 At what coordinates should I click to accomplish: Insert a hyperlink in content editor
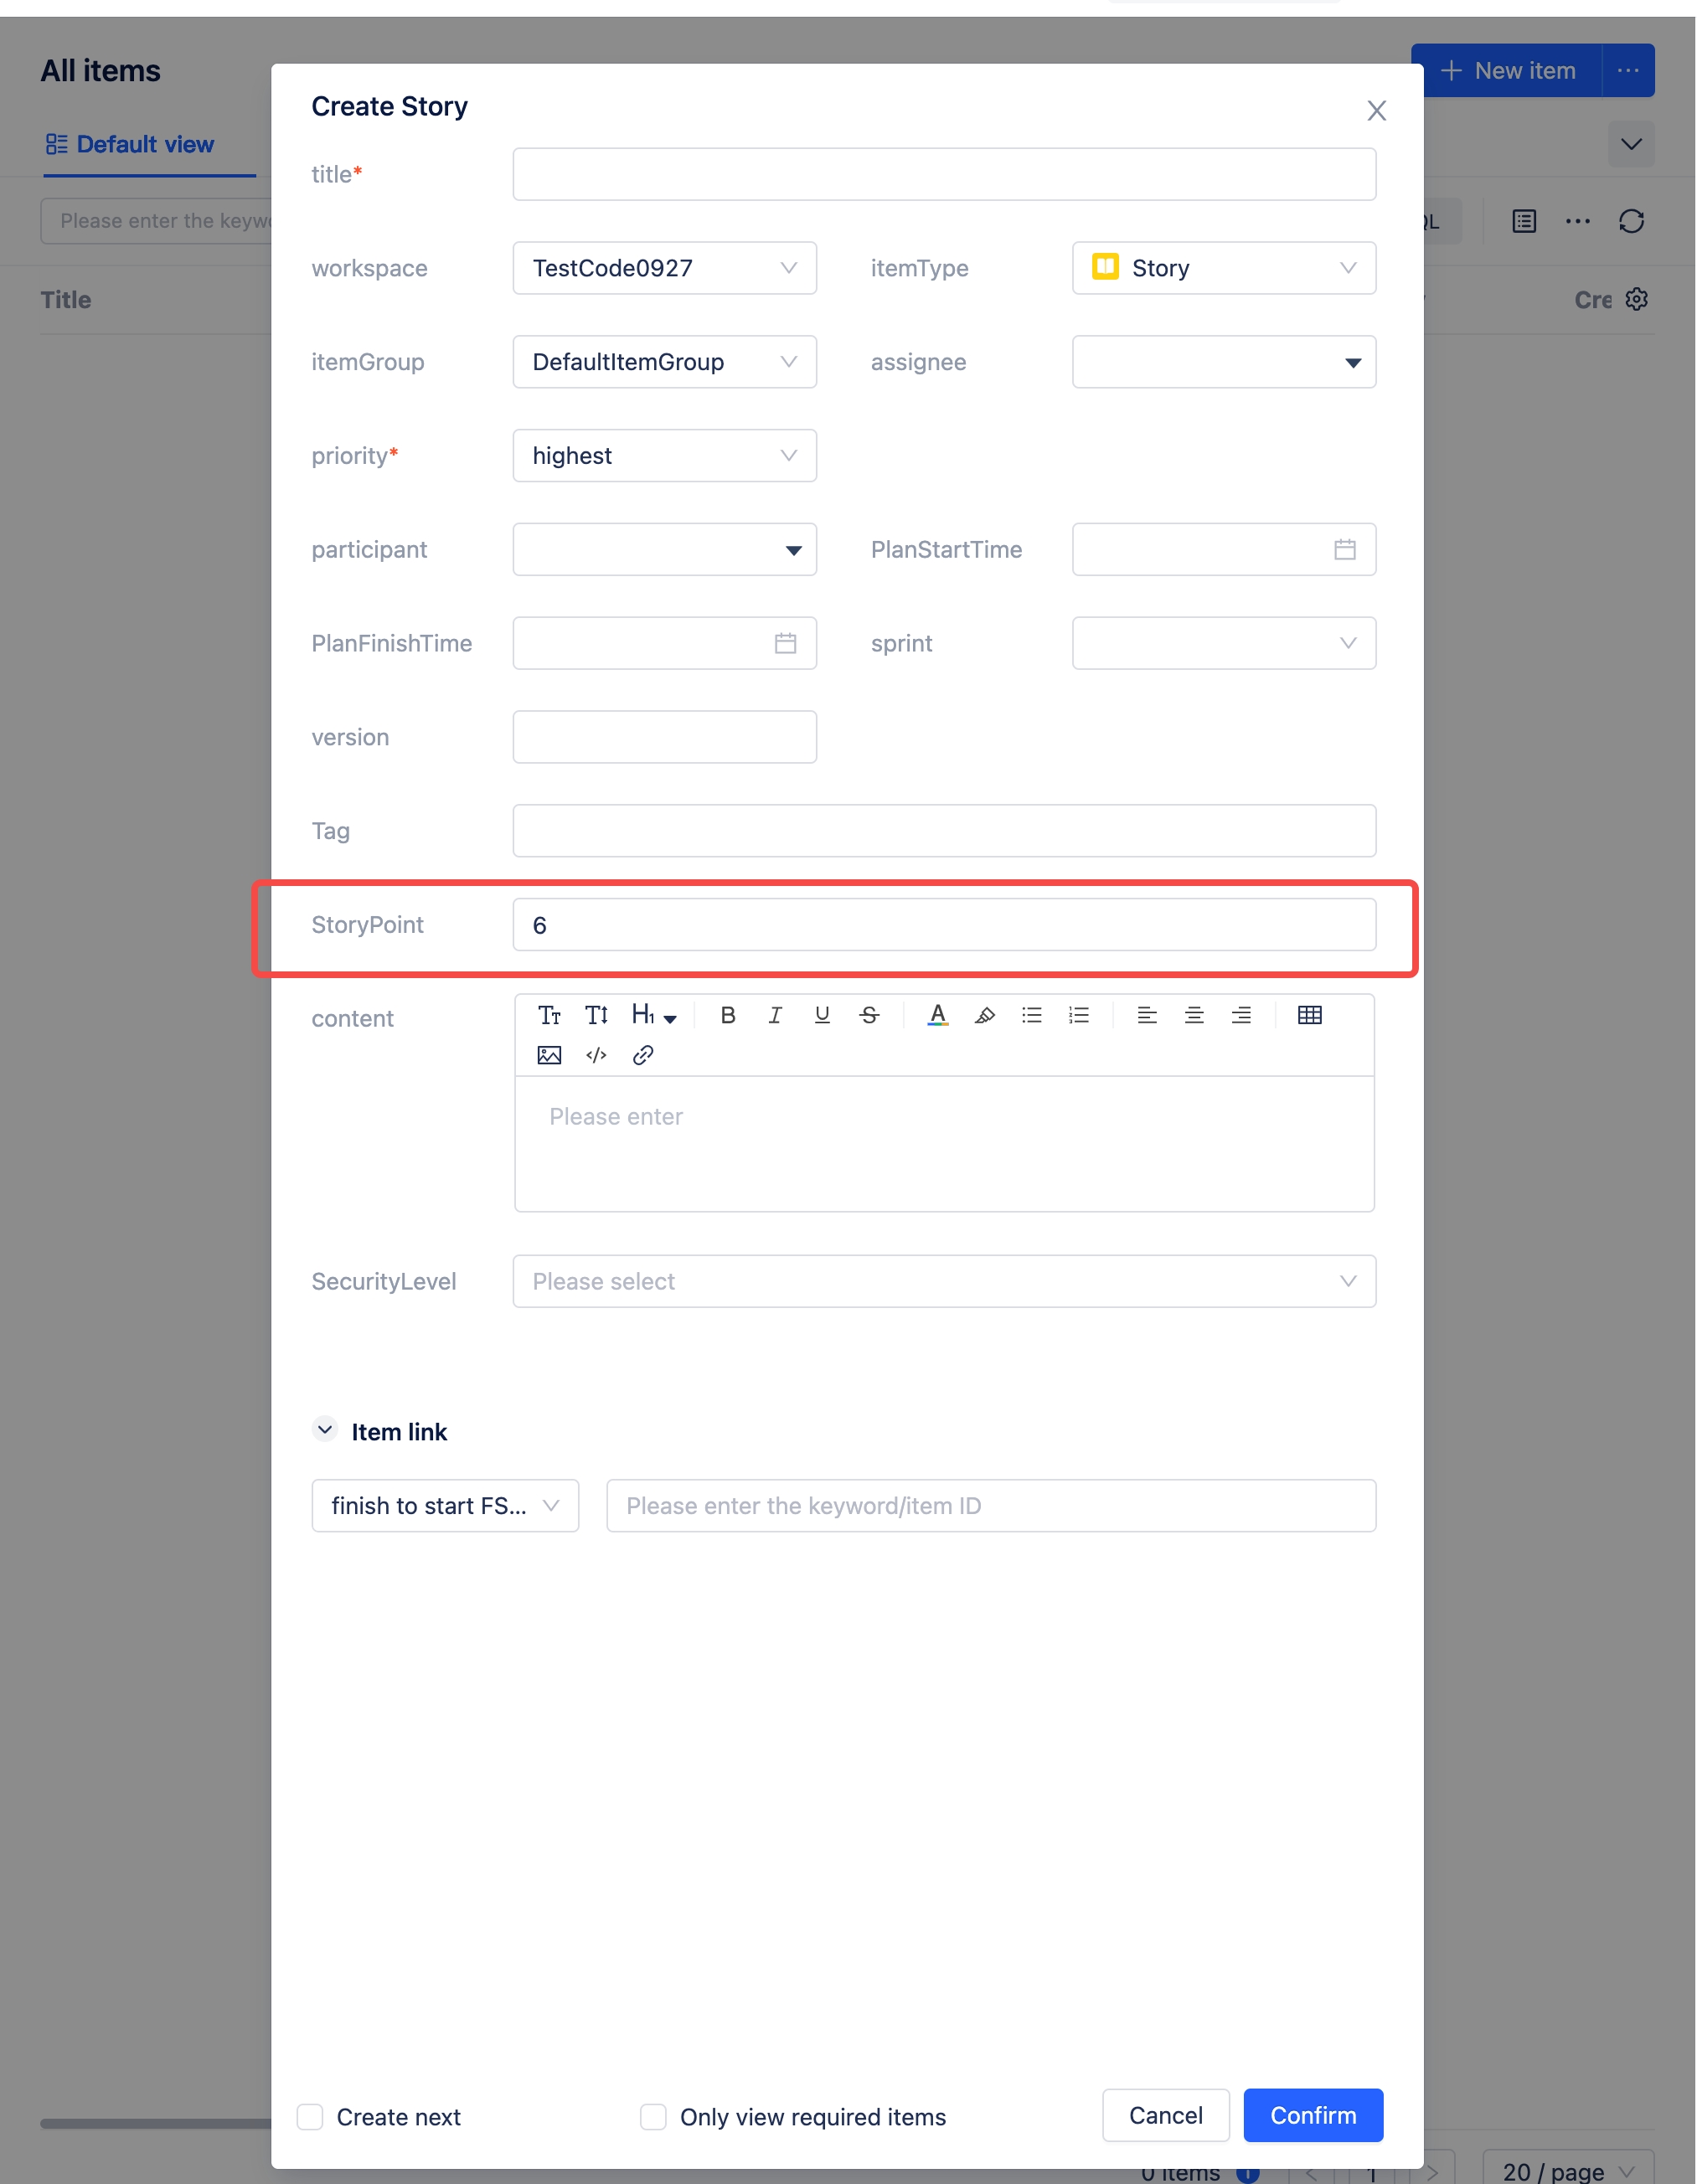tap(643, 1055)
